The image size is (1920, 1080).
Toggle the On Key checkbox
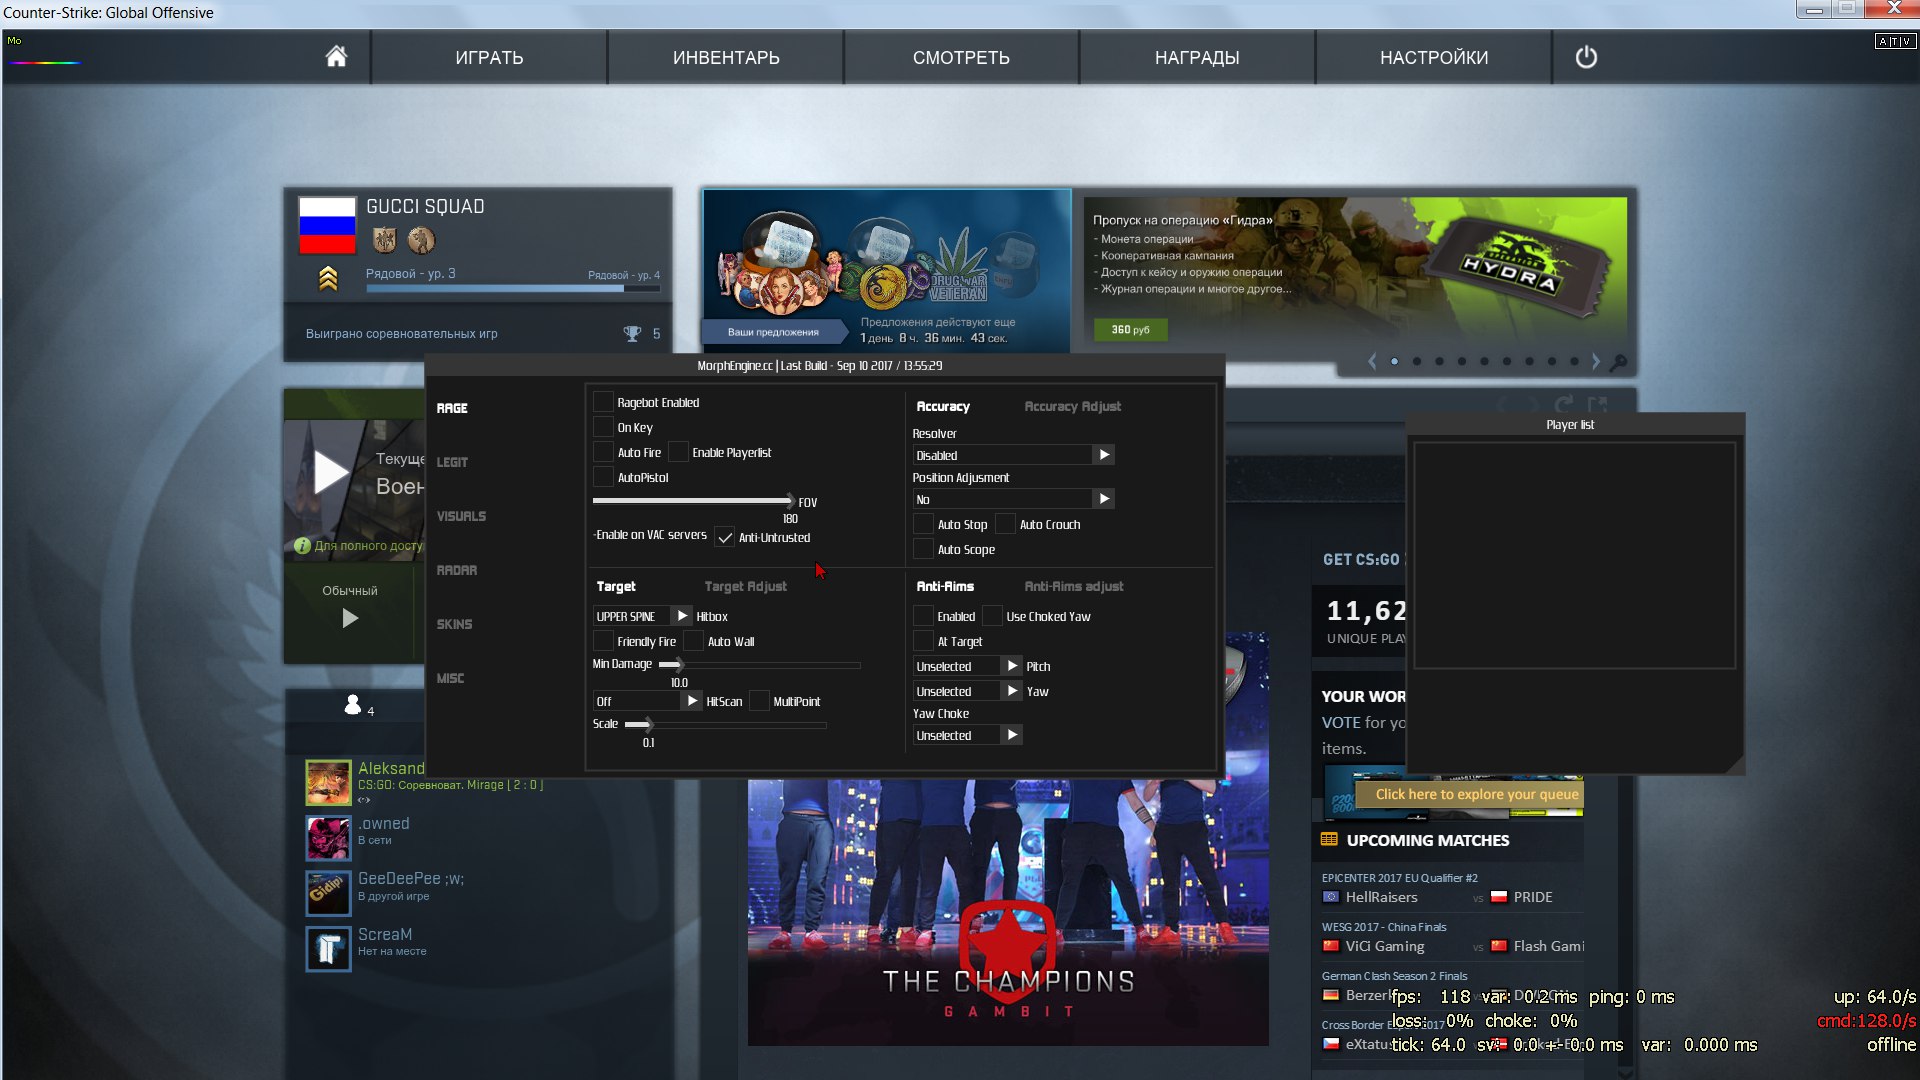(603, 427)
